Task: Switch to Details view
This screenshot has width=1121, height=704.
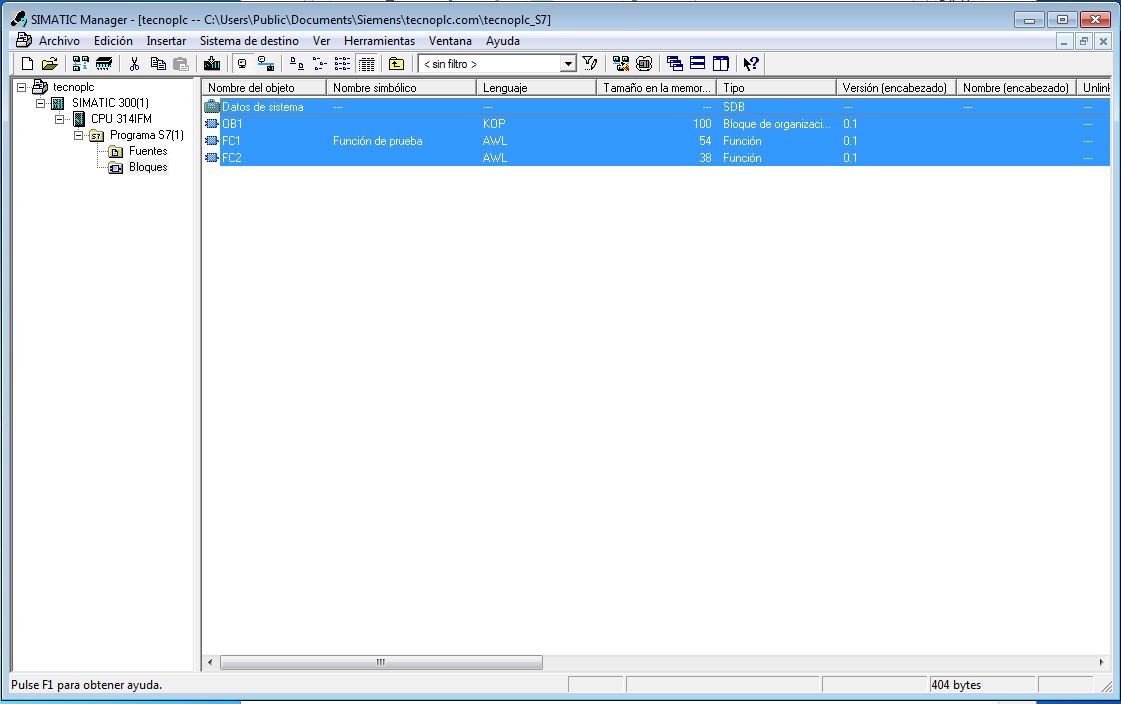Action: click(x=366, y=64)
